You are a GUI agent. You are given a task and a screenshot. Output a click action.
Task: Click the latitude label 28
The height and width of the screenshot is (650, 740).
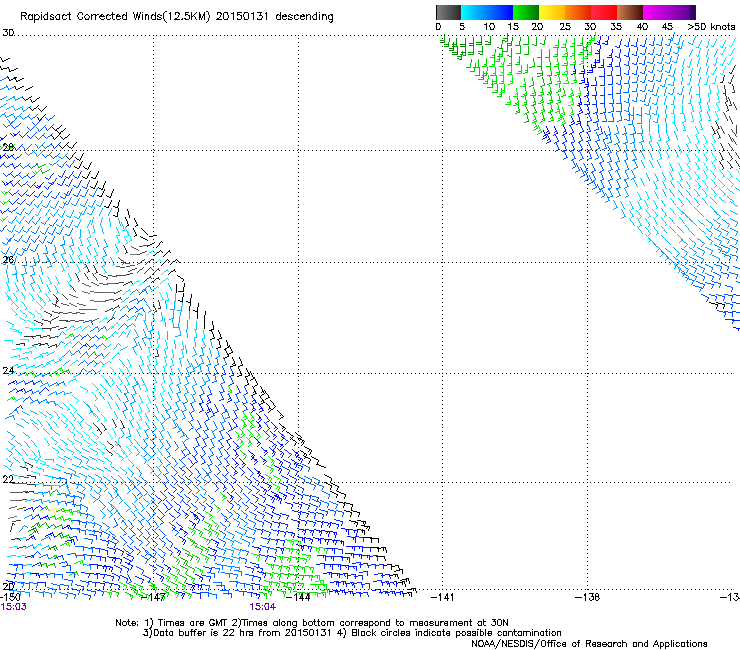click(8, 147)
